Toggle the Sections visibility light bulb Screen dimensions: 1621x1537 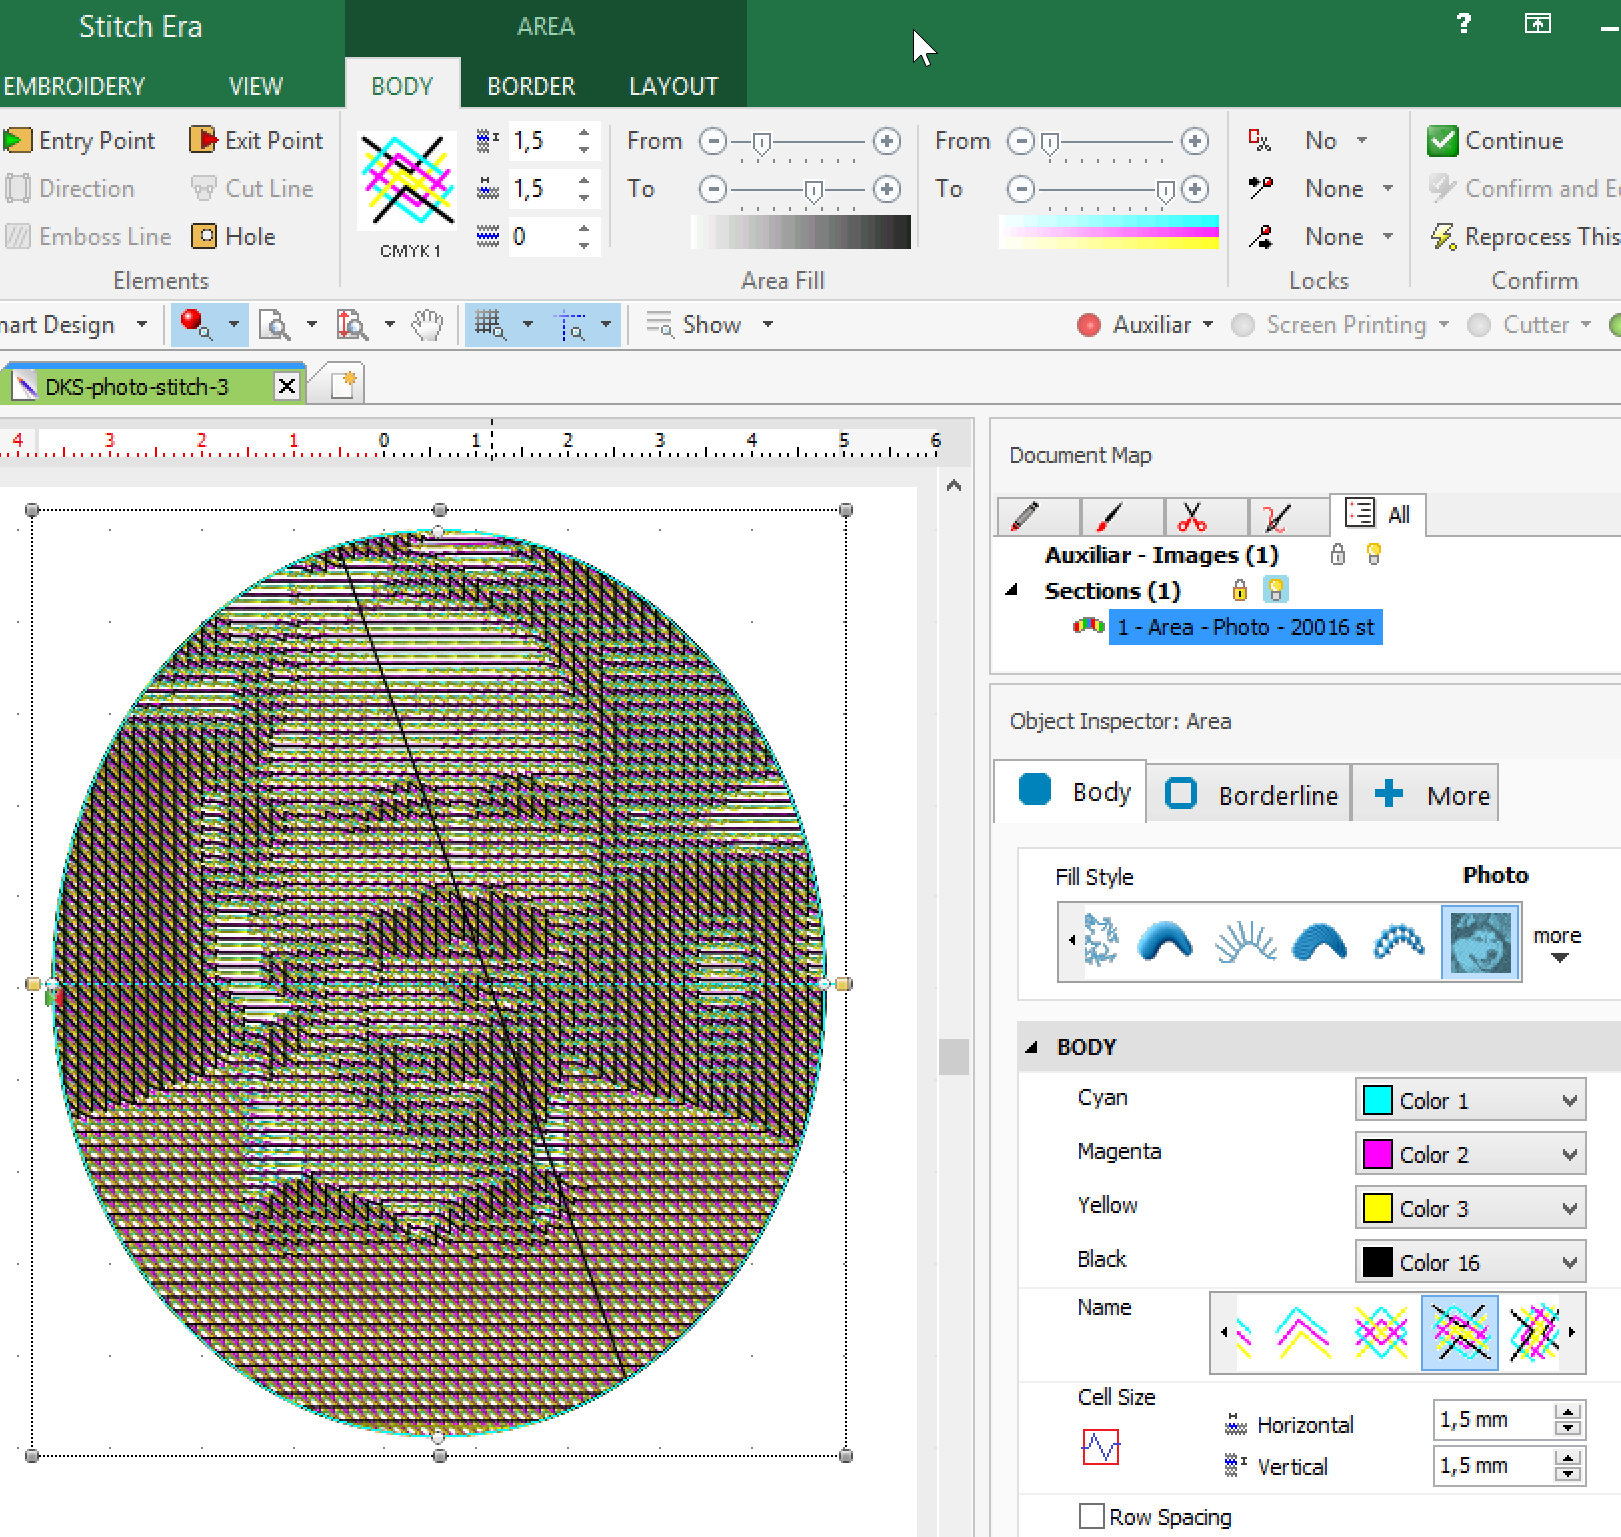pyautogui.click(x=1275, y=590)
